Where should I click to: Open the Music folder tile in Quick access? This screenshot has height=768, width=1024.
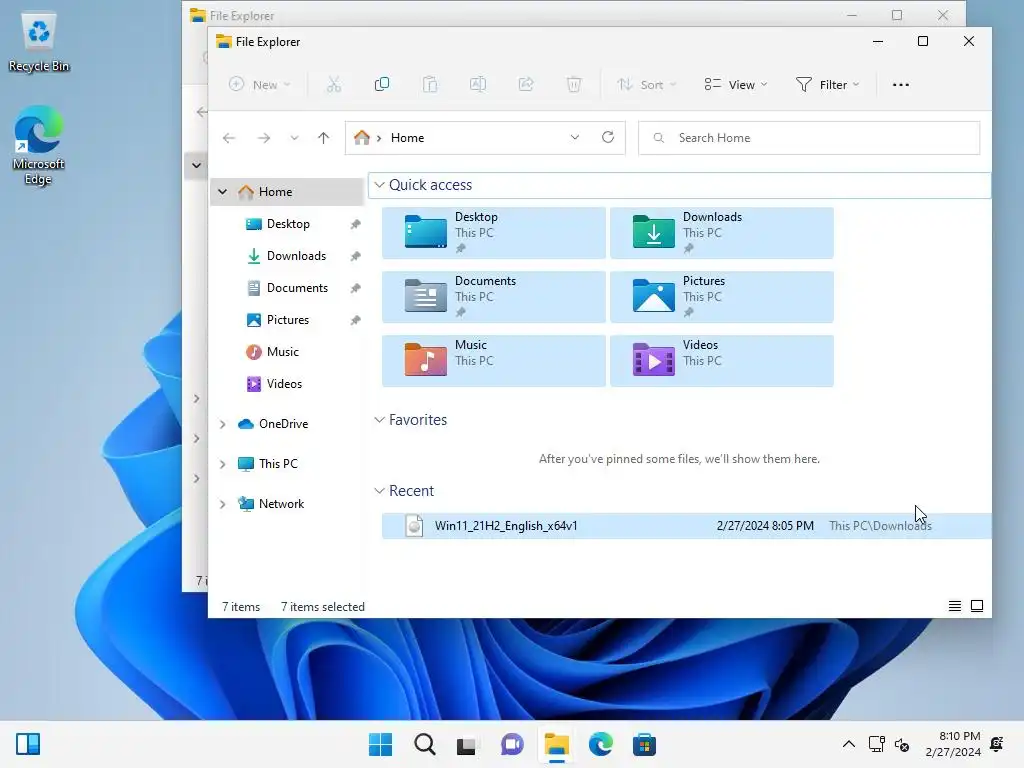coord(494,360)
